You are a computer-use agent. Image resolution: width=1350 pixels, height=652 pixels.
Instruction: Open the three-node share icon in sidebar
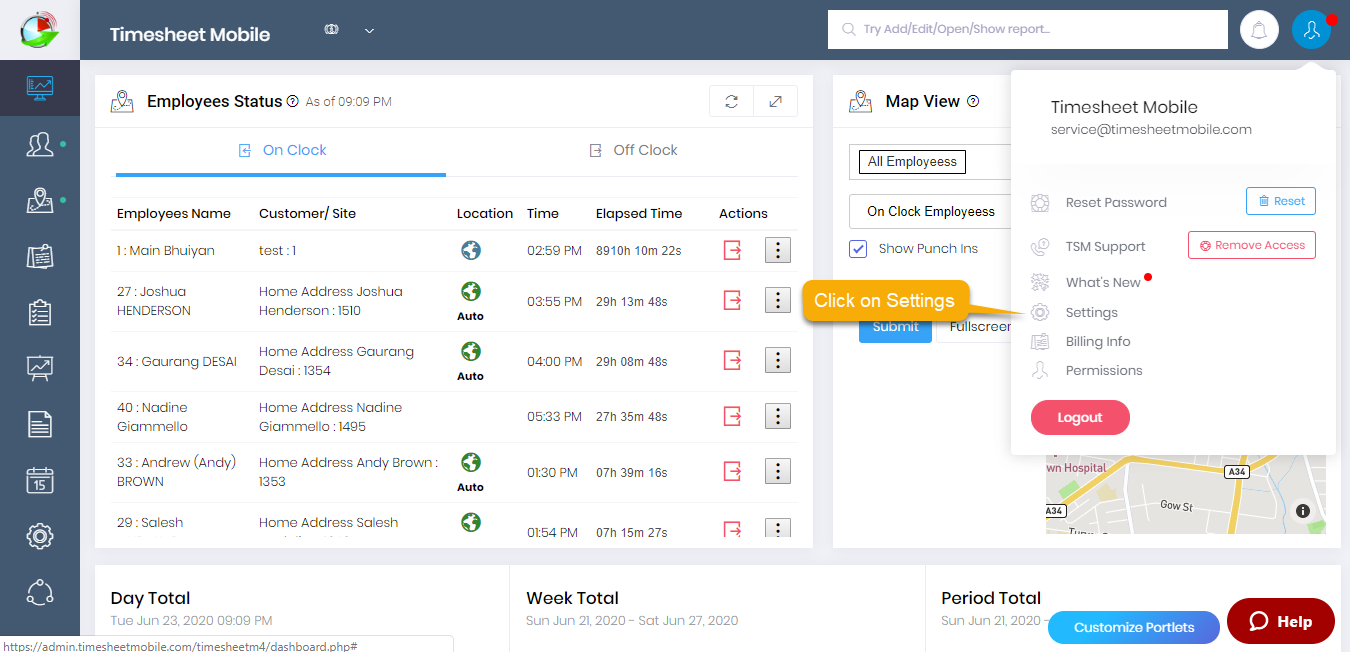click(x=40, y=592)
